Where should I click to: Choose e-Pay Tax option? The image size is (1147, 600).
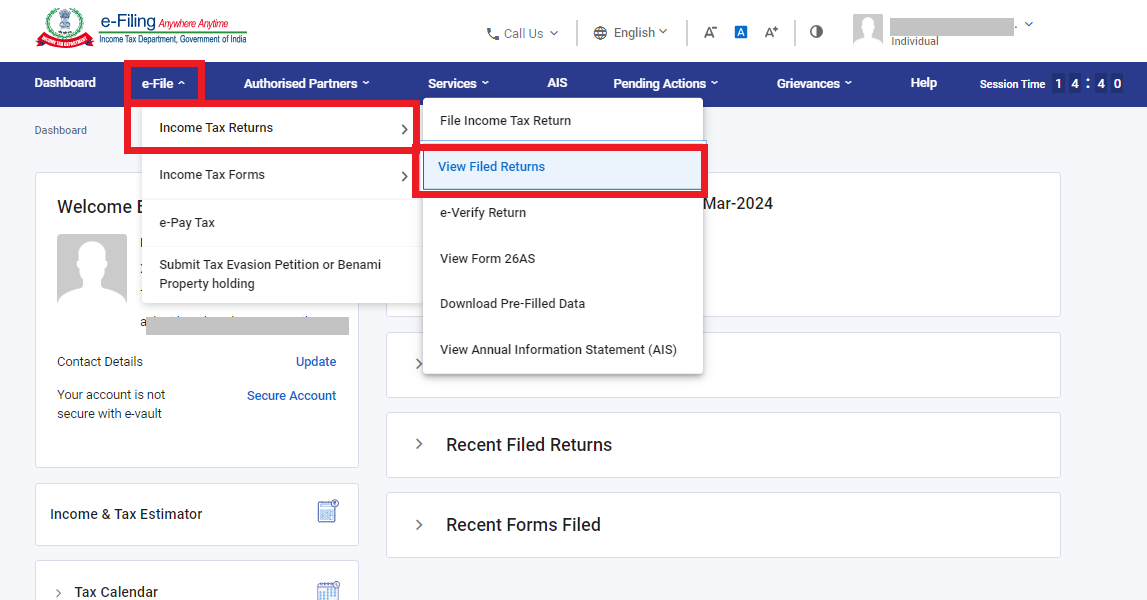pos(282,222)
